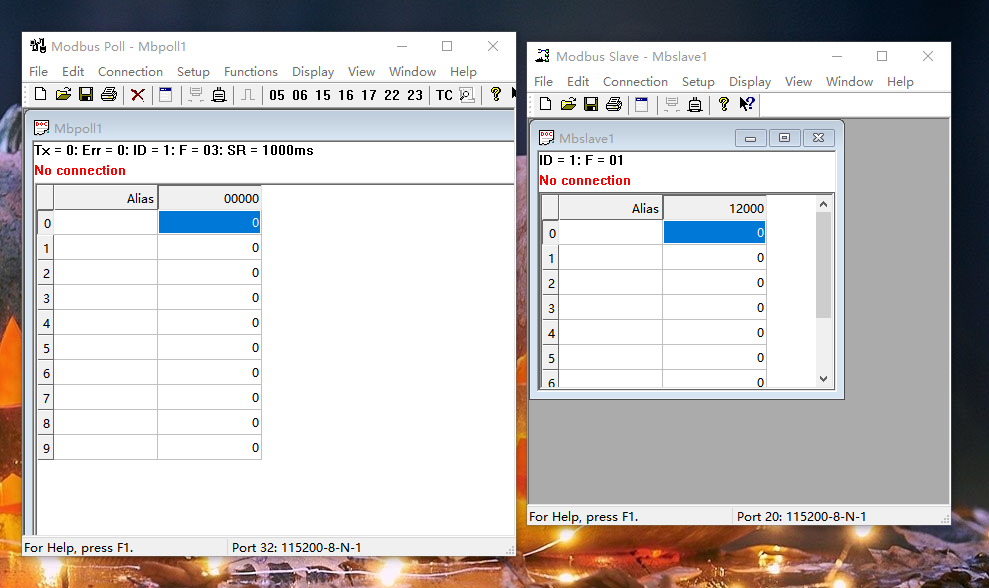The width and height of the screenshot is (989, 588).
Task: Restore the Mbslave1 child window
Action: 784,138
